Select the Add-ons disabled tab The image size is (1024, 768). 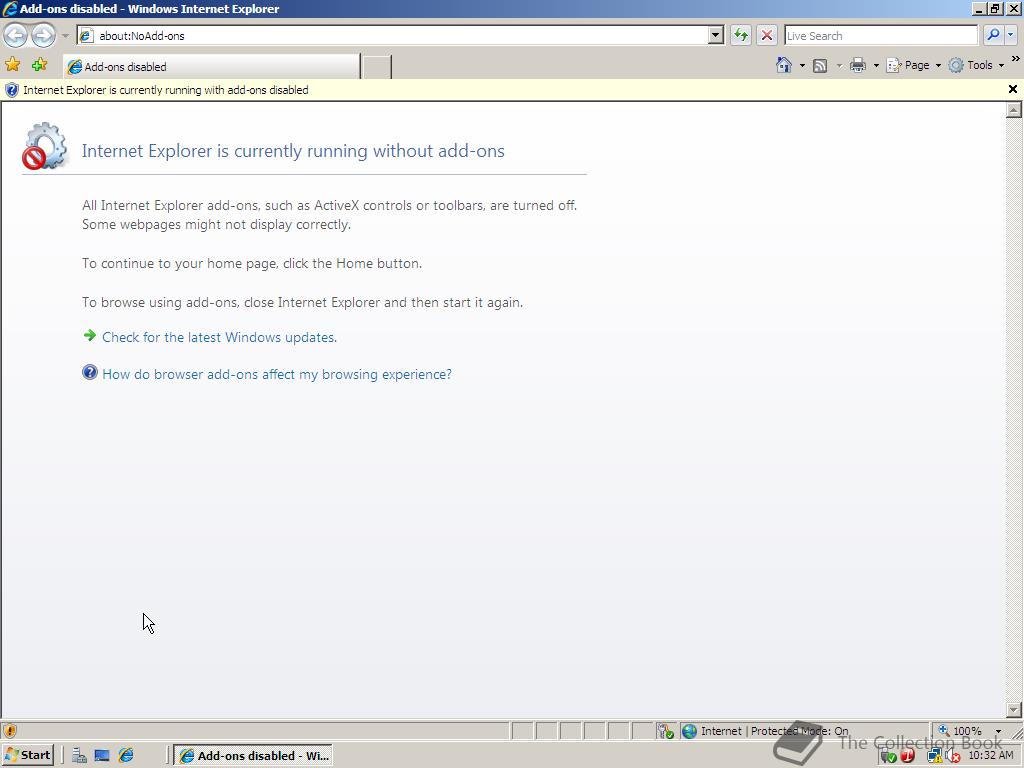212,67
